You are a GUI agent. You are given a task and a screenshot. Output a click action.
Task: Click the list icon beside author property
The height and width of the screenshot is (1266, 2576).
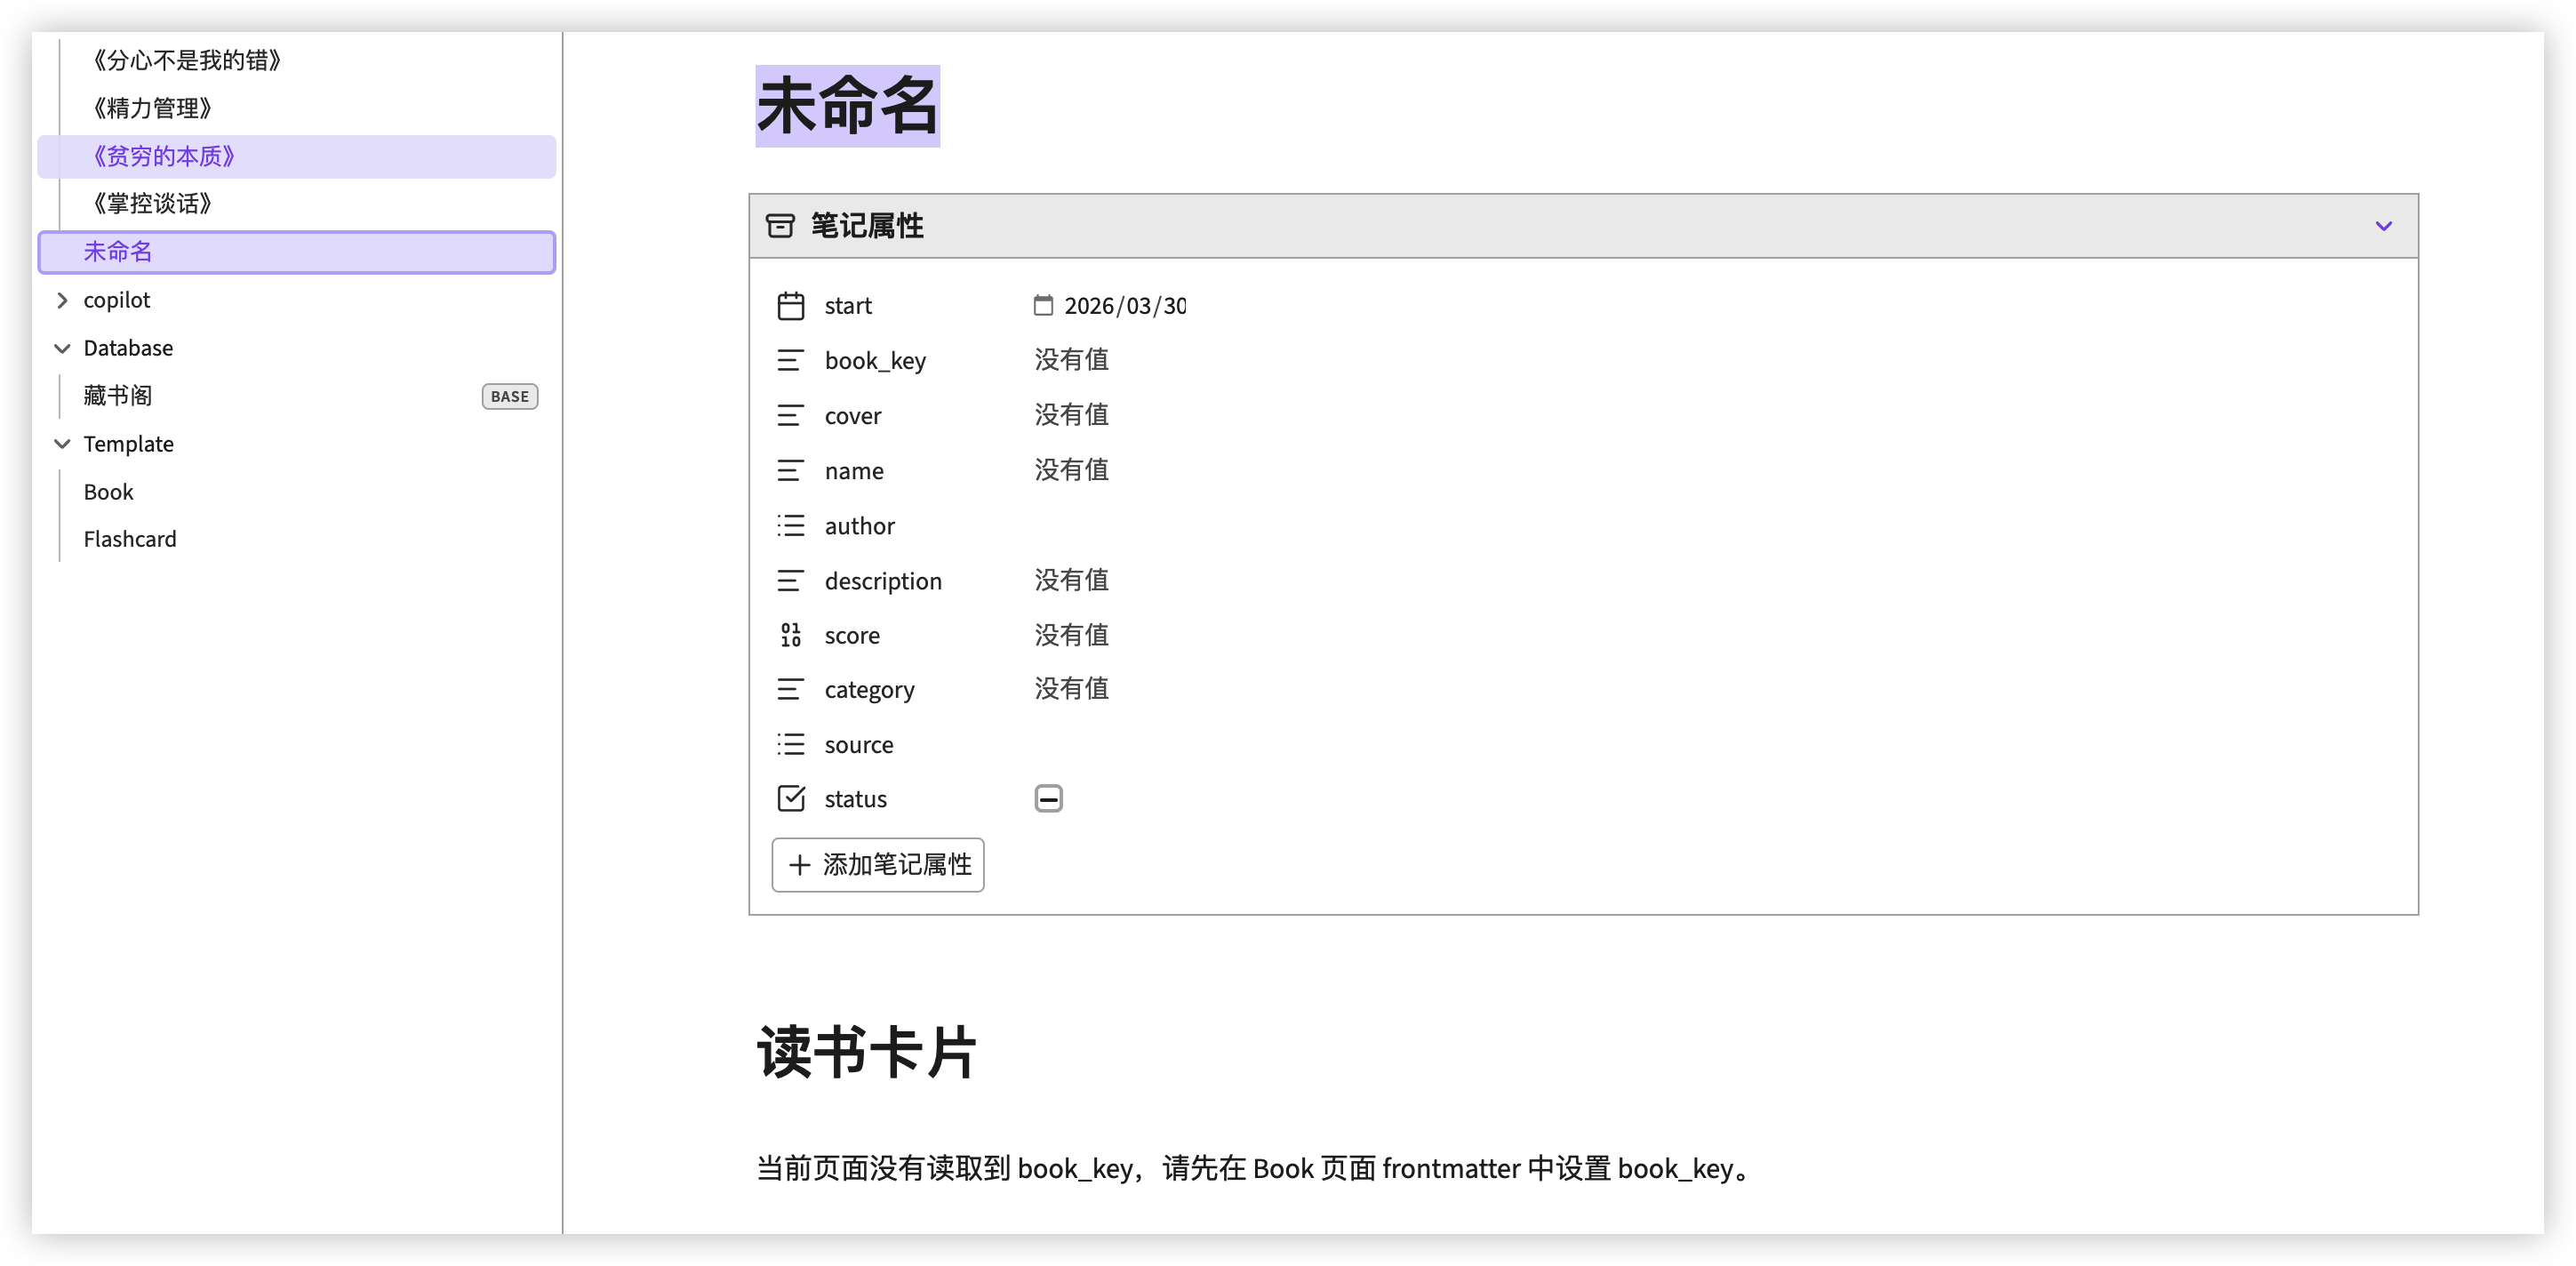tap(790, 526)
